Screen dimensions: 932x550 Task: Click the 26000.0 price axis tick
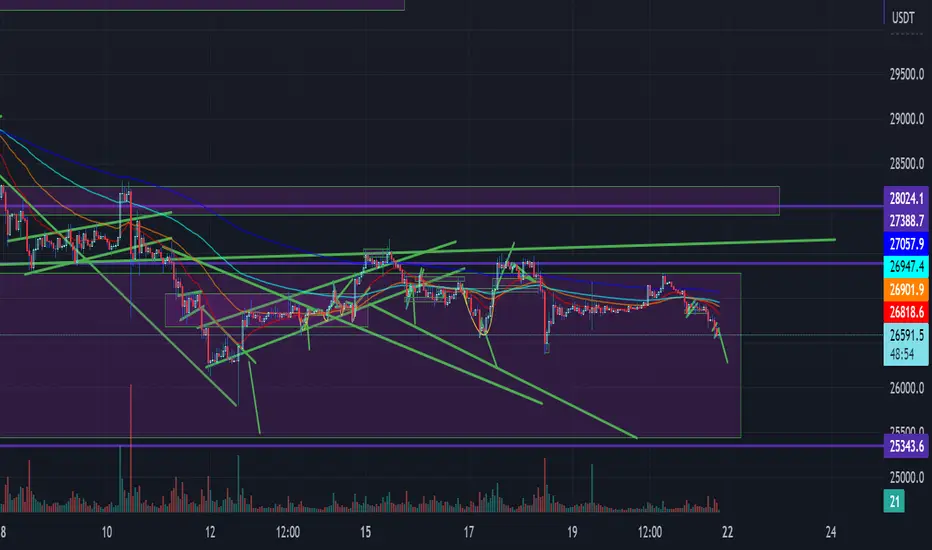click(x=906, y=388)
